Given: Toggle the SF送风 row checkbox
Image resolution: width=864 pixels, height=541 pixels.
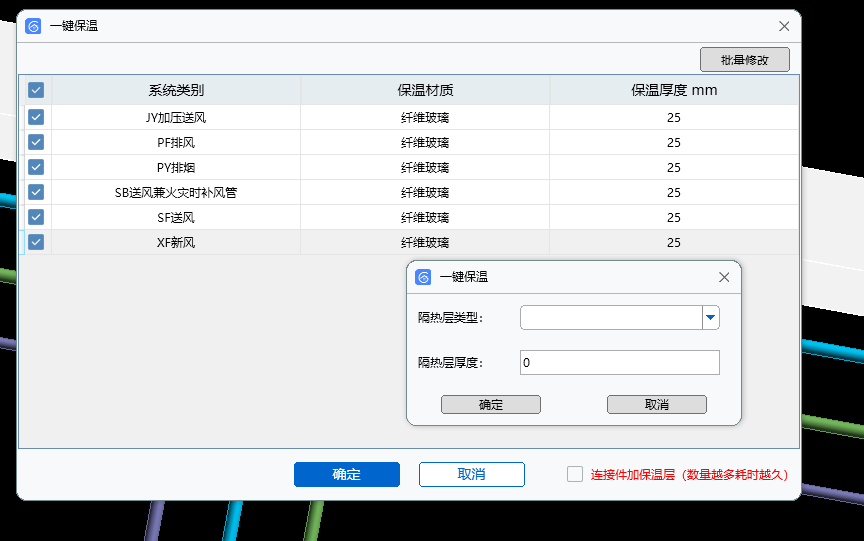Looking at the screenshot, I should coord(36,217).
